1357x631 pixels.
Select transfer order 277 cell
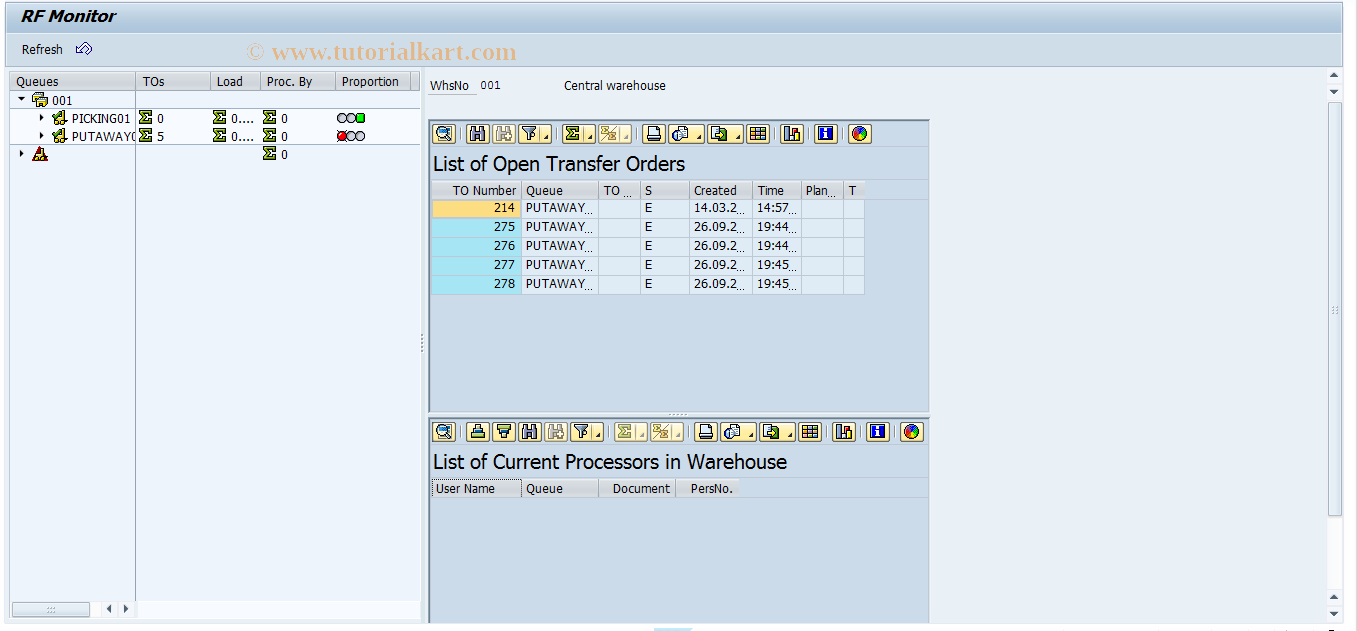476,265
